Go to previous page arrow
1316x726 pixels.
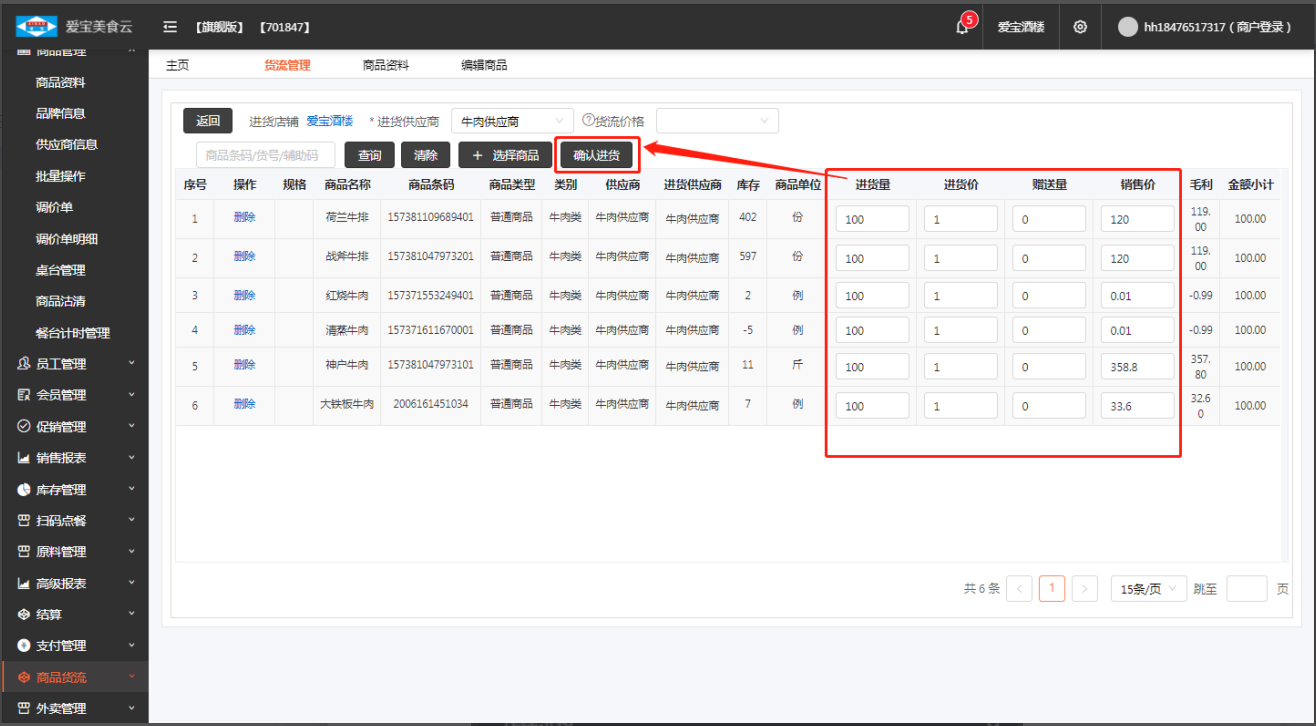pos(1019,589)
